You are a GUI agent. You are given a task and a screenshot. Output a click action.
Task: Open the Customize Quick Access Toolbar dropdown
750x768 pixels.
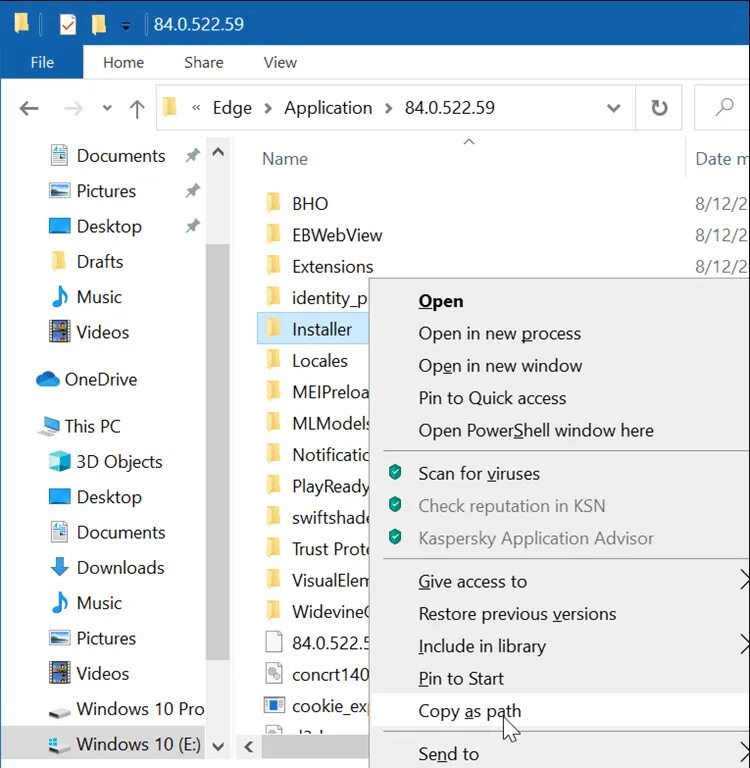126,26
